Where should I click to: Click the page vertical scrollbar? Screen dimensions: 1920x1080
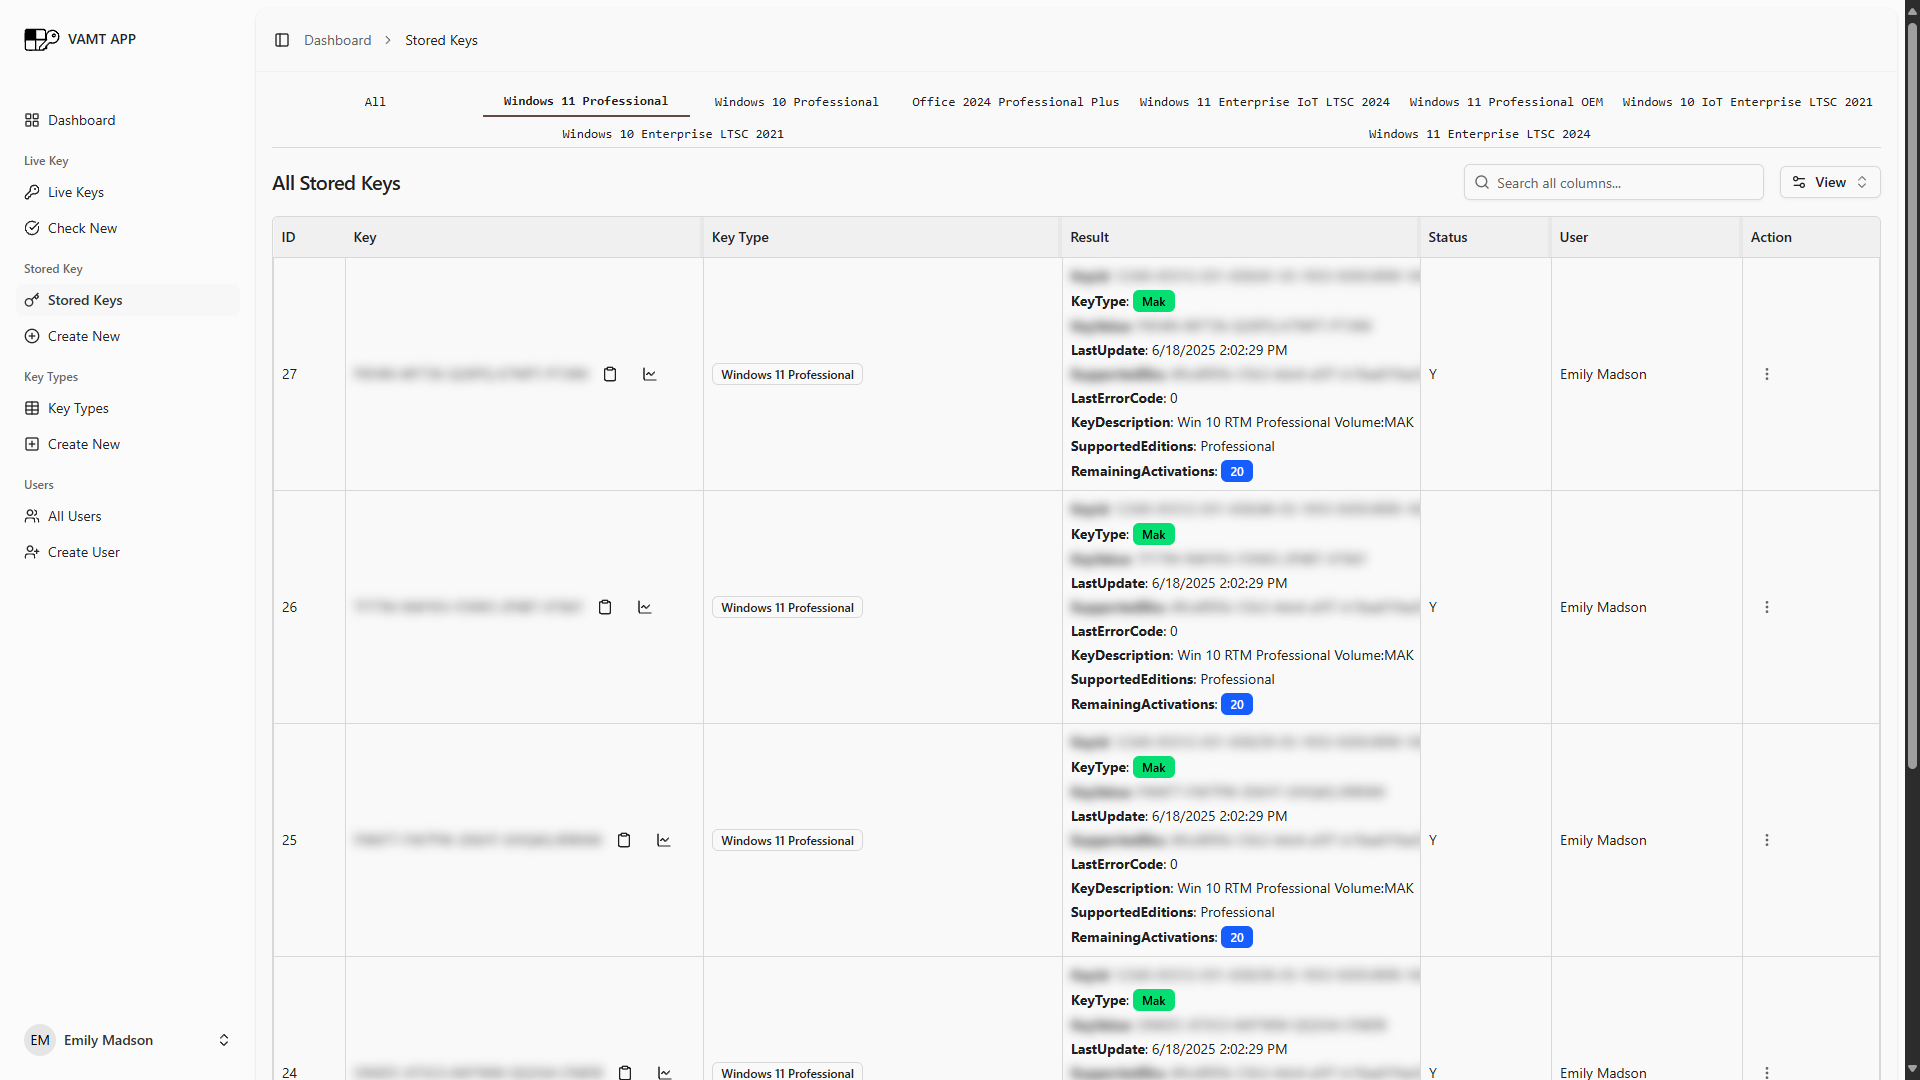1911,400
